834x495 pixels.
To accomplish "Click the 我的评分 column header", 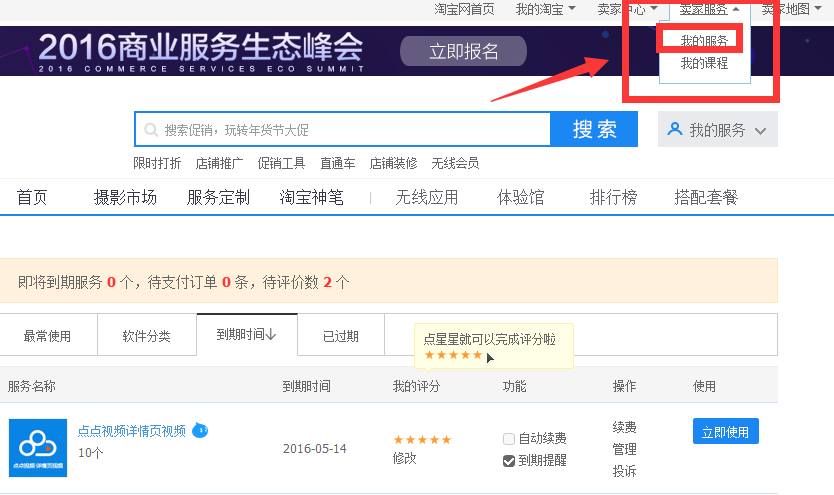I will point(416,386).
